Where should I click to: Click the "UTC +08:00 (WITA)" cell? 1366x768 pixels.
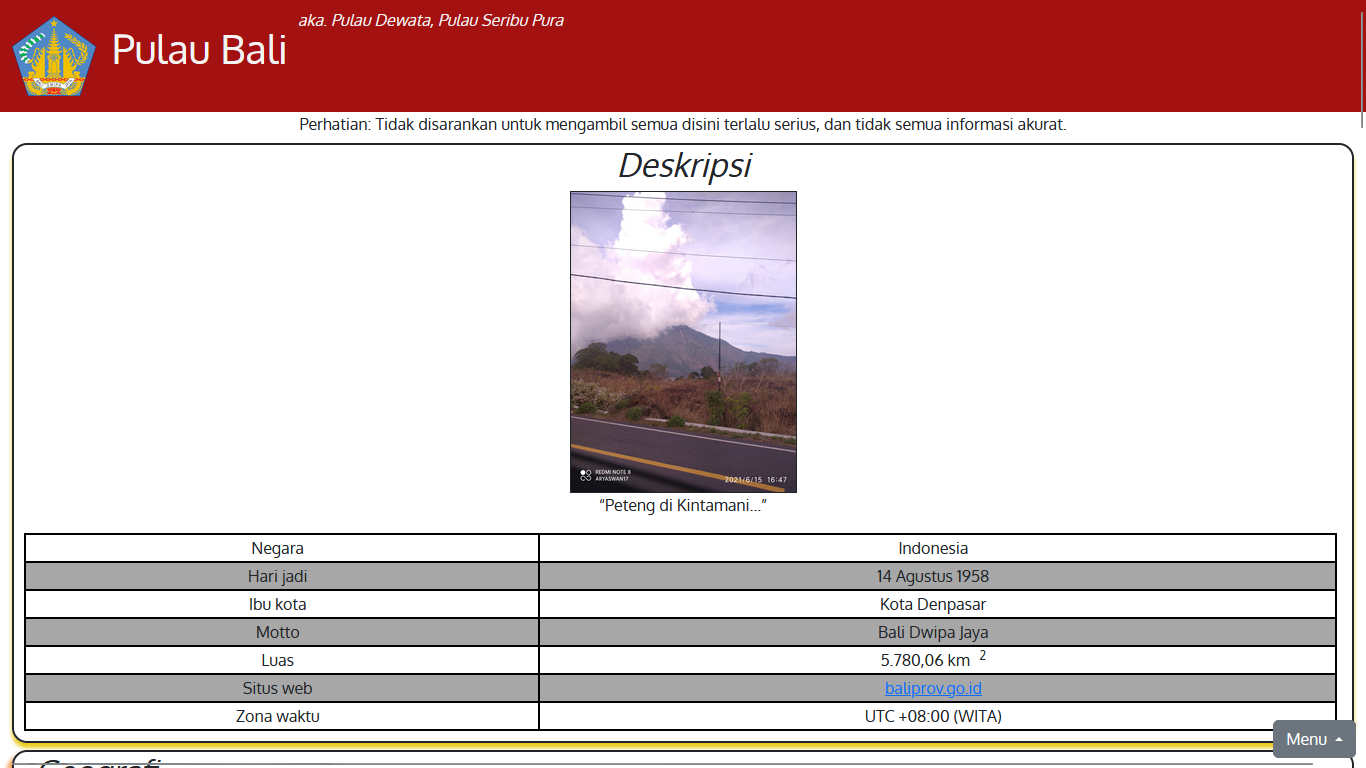coord(938,716)
